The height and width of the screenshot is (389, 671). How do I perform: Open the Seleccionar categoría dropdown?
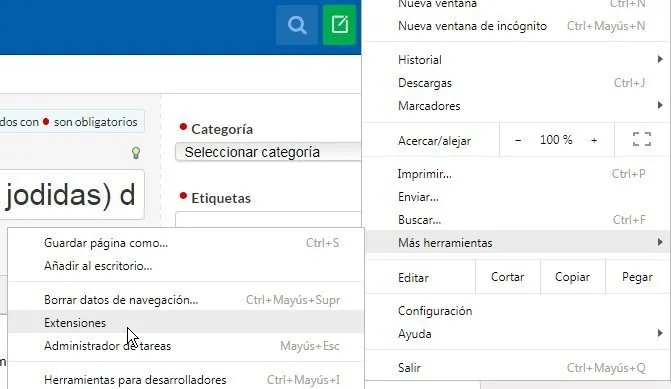(268, 152)
